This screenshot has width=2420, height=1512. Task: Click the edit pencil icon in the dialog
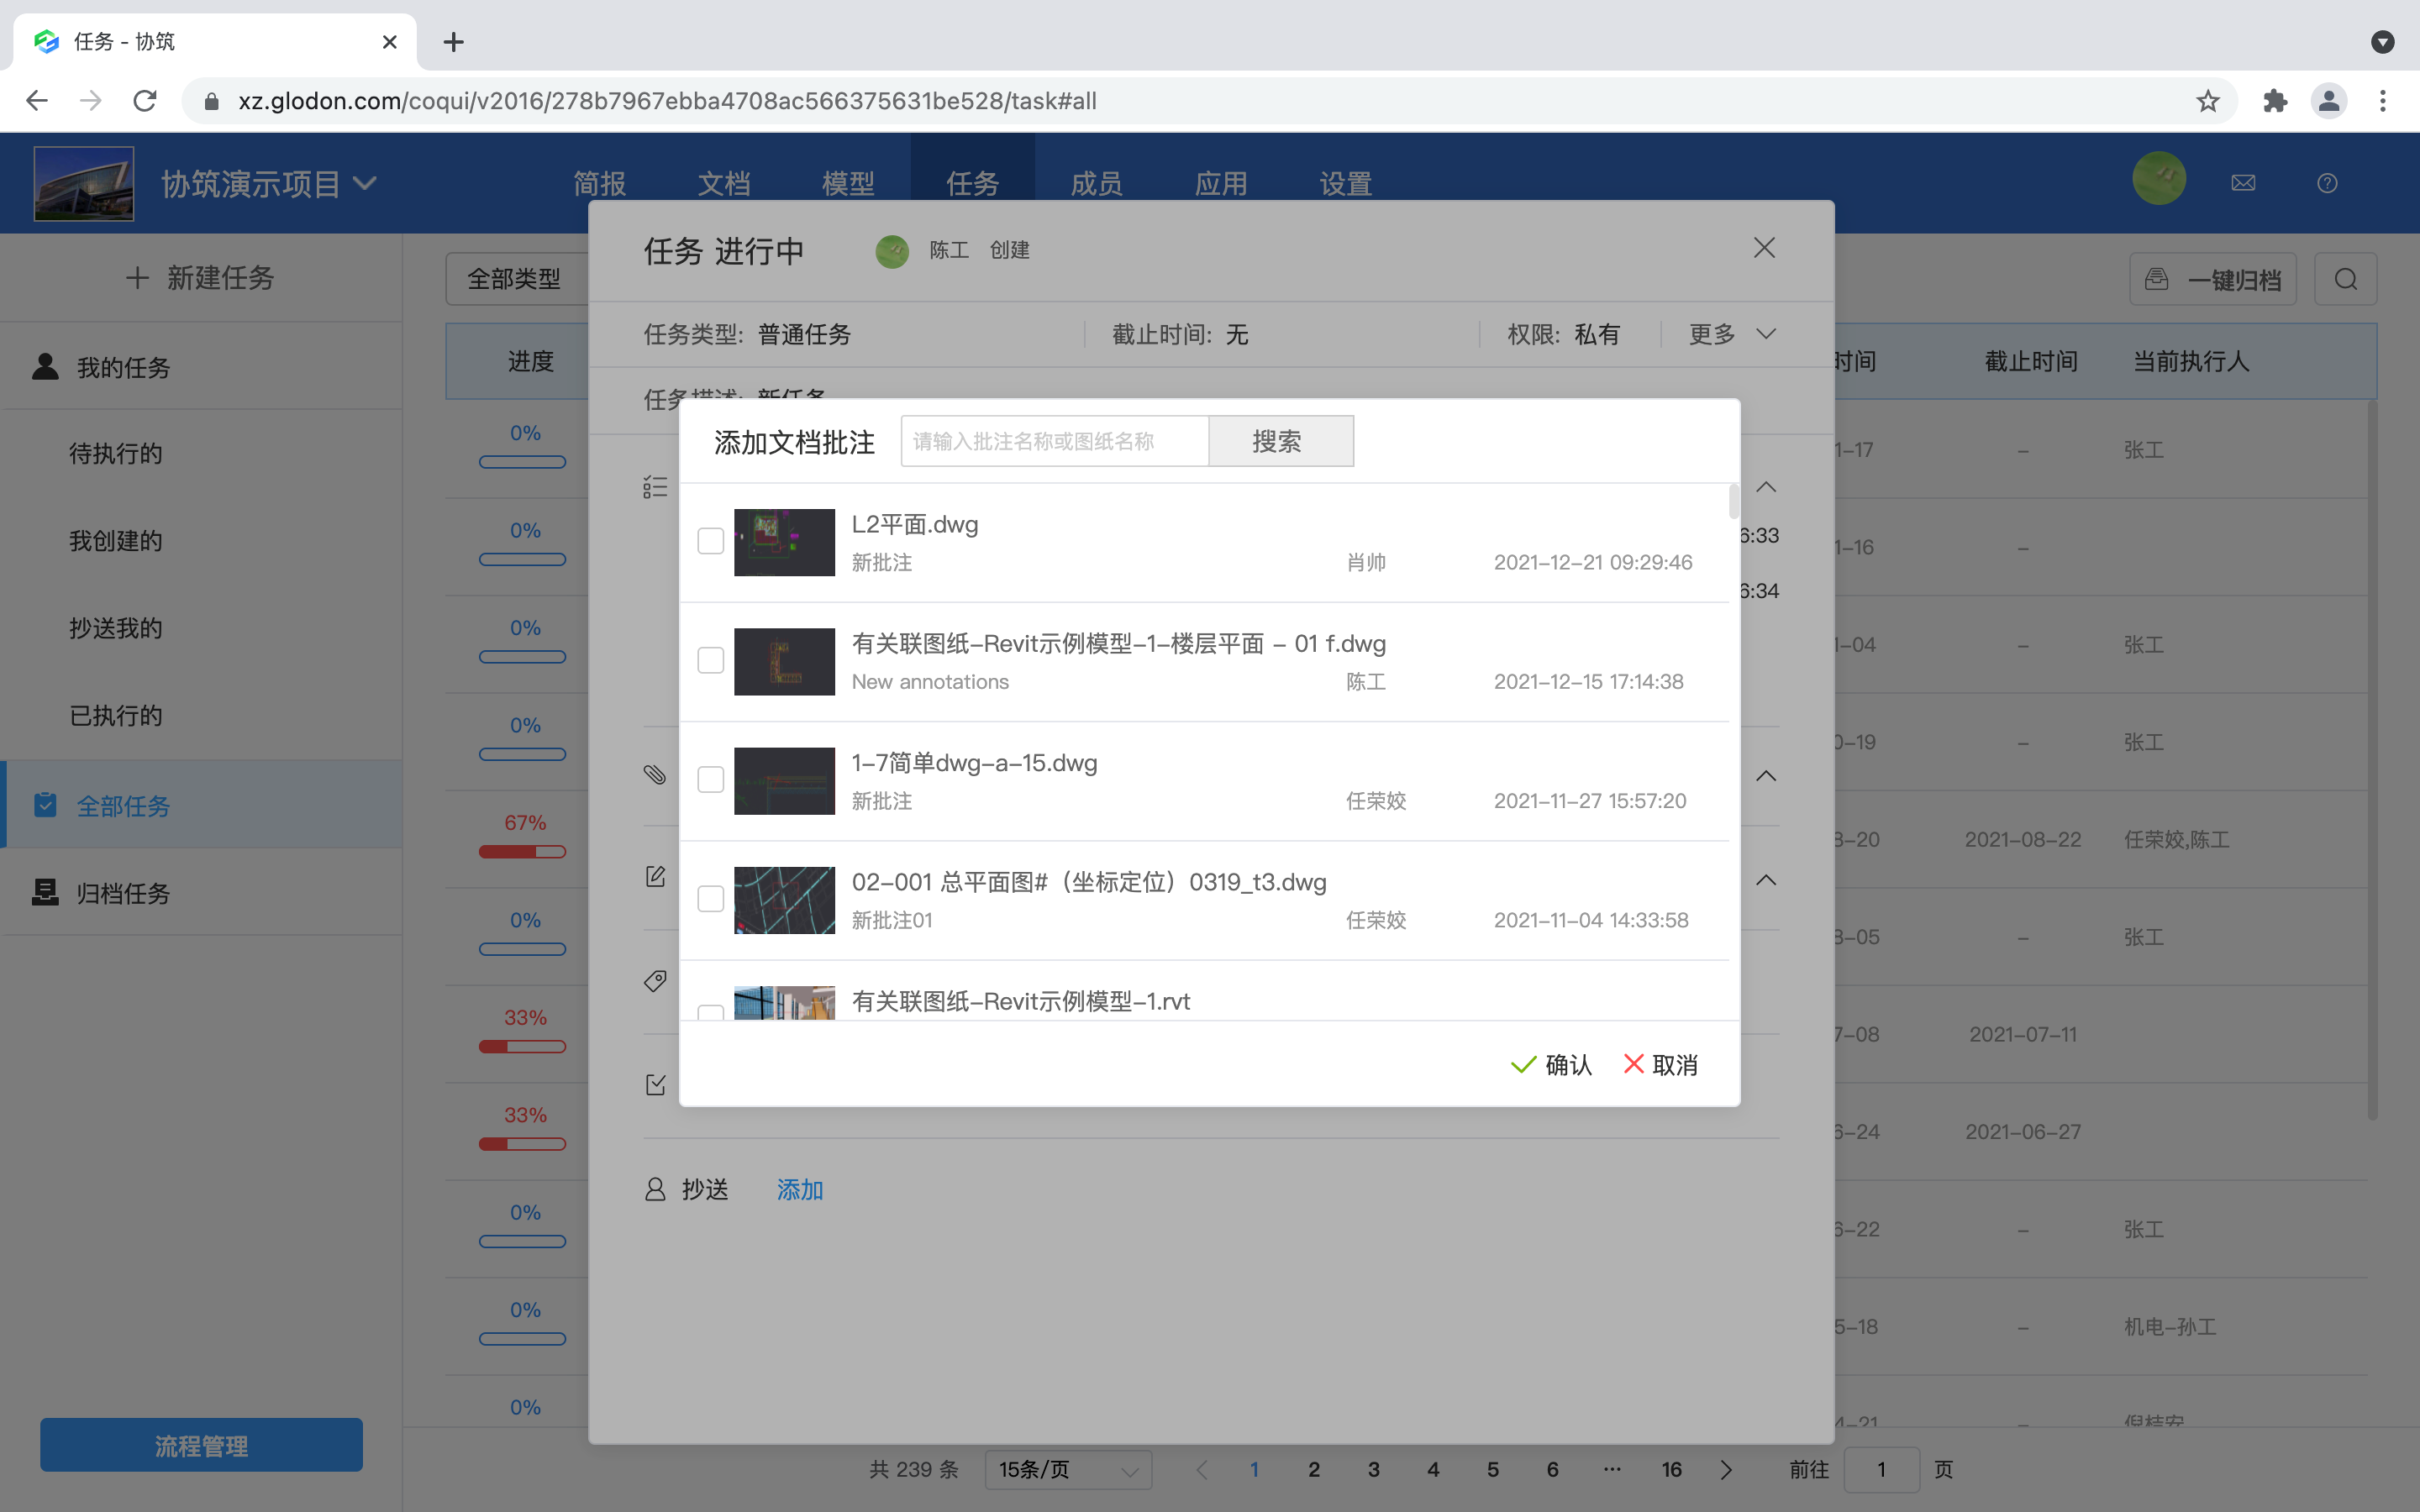pyautogui.click(x=655, y=875)
